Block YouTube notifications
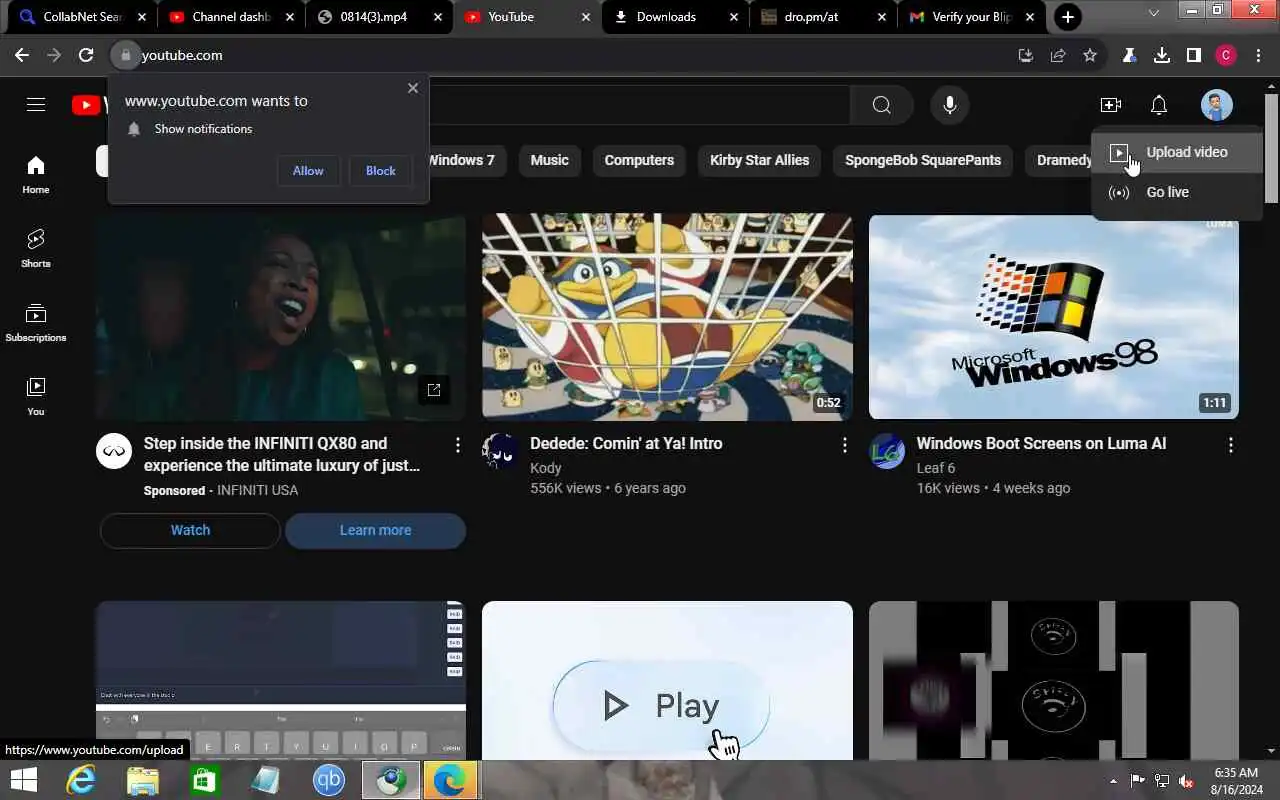 point(381,171)
